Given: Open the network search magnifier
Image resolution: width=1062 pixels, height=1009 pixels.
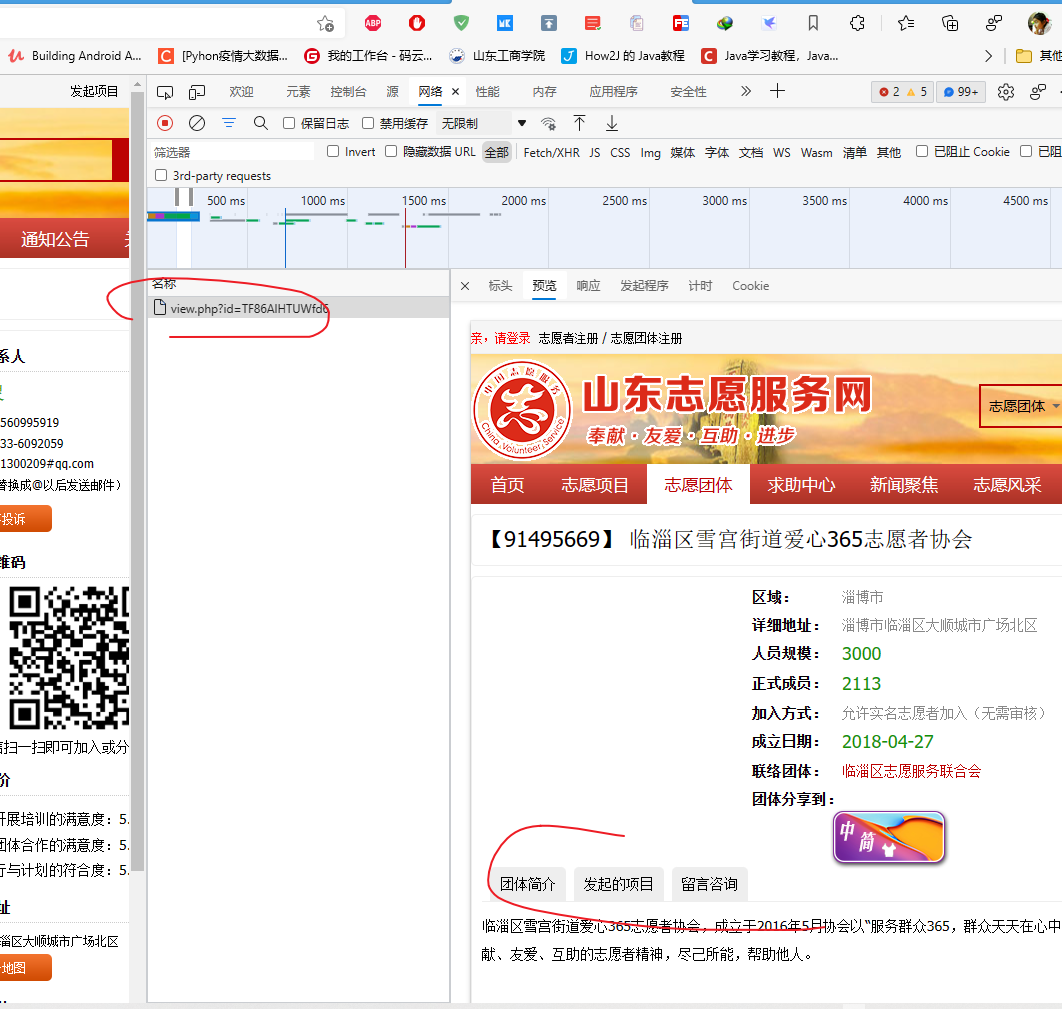Looking at the screenshot, I should pos(261,123).
